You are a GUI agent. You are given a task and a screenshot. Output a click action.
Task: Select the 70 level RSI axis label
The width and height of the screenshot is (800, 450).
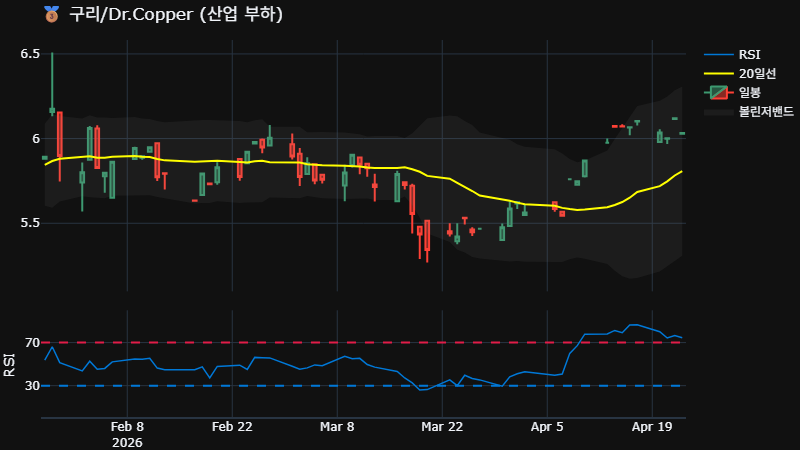coord(32,343)
